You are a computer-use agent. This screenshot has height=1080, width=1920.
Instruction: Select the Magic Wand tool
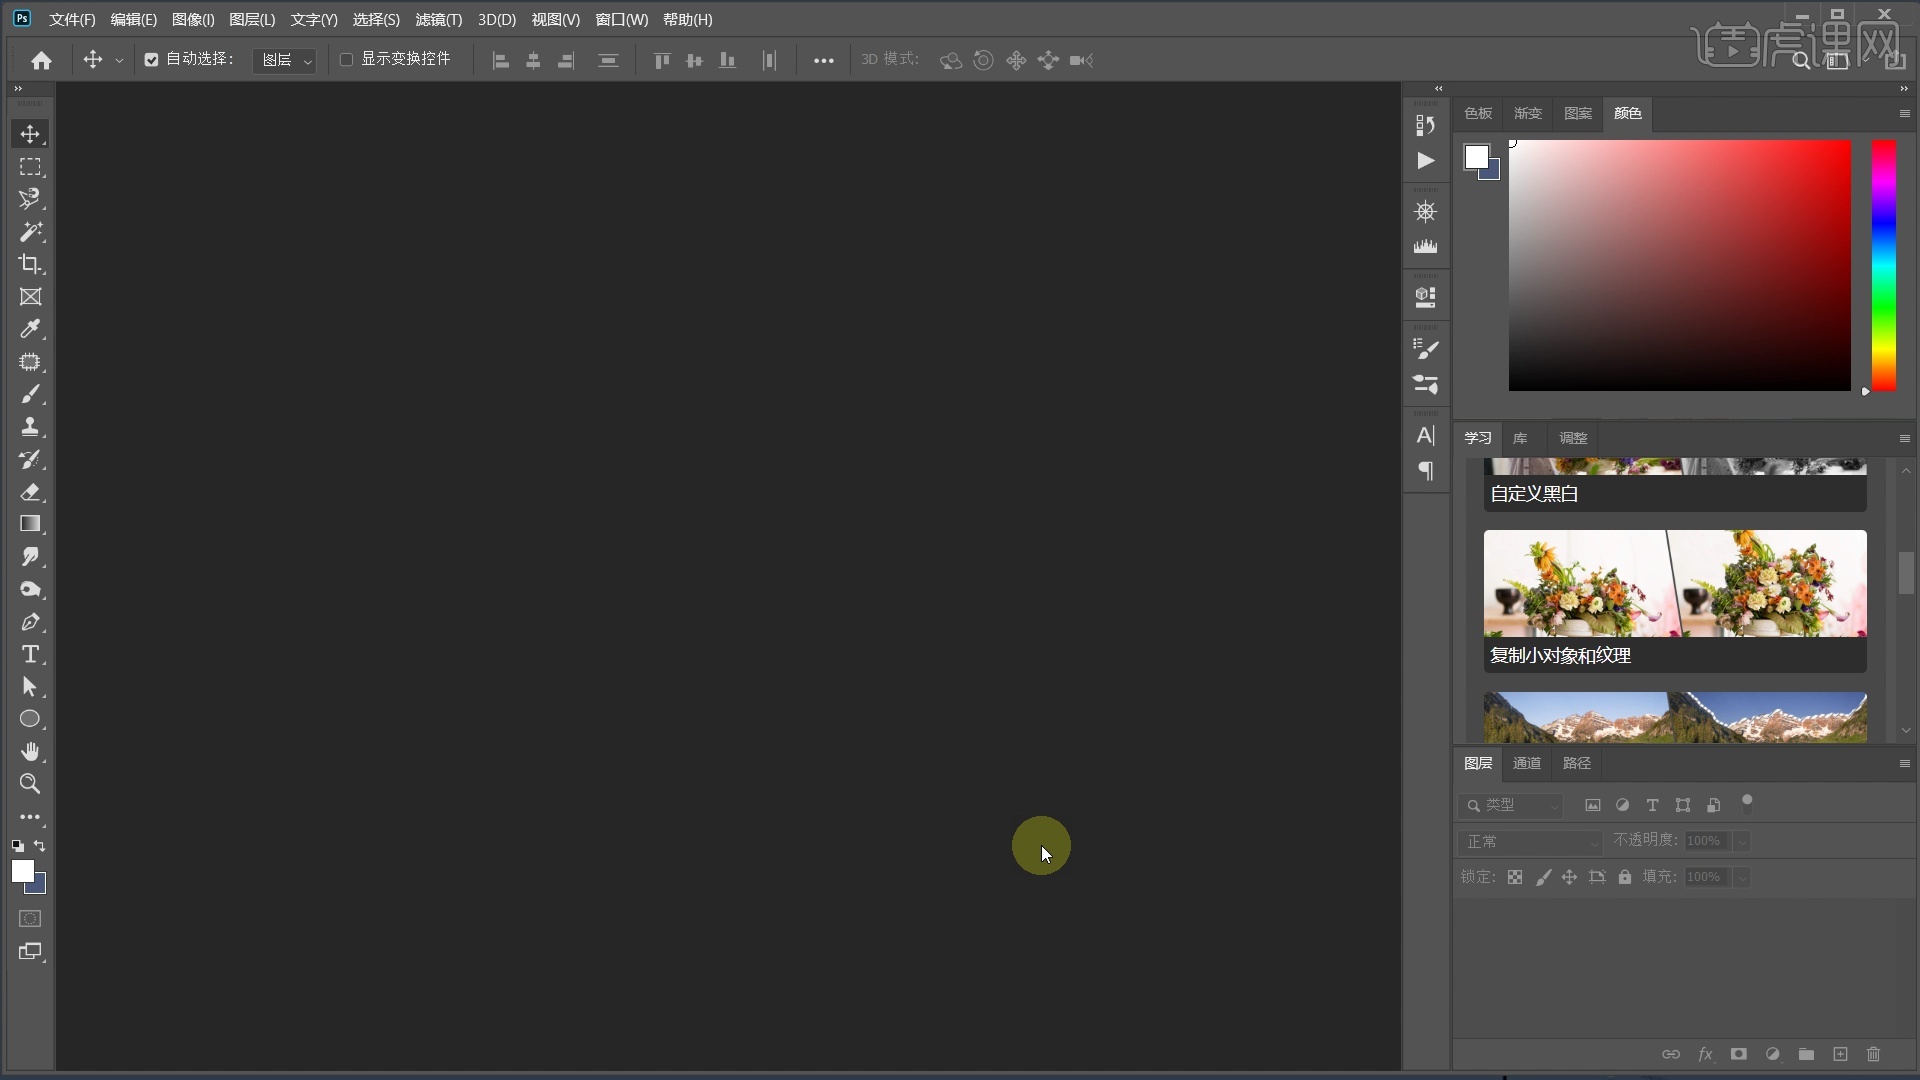tap(30, 232)
